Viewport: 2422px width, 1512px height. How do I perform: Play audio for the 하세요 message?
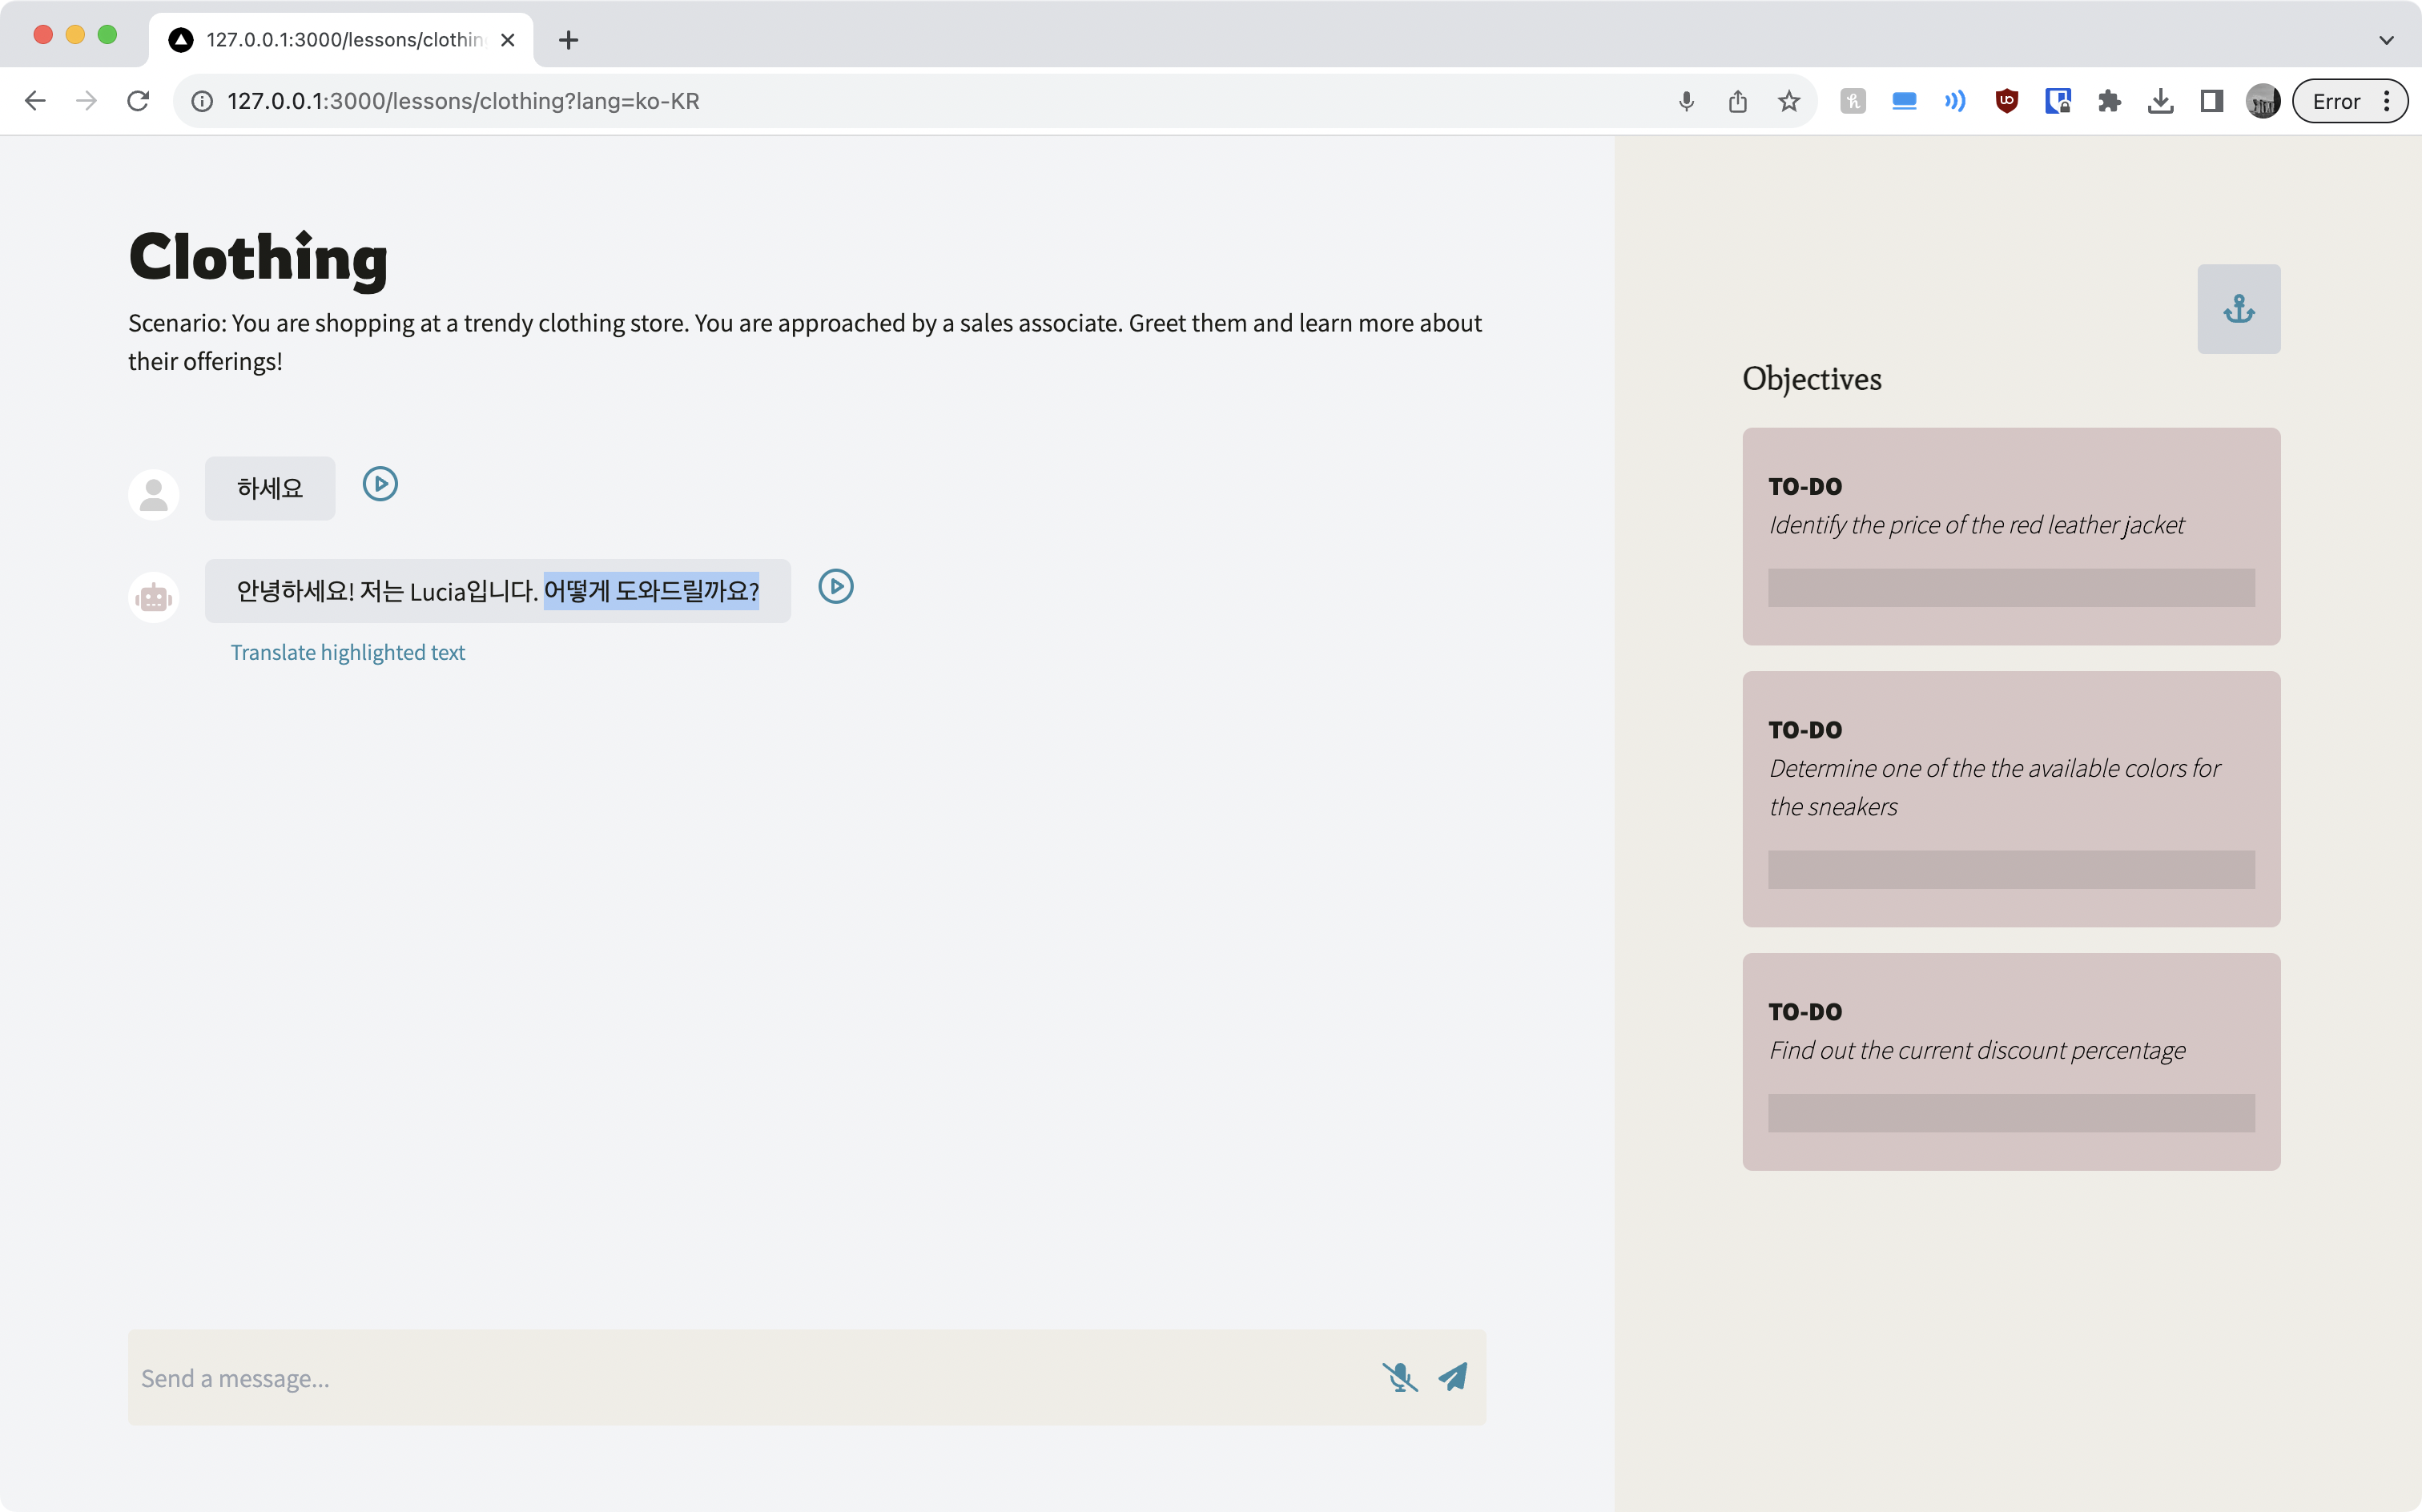point(380,484)
